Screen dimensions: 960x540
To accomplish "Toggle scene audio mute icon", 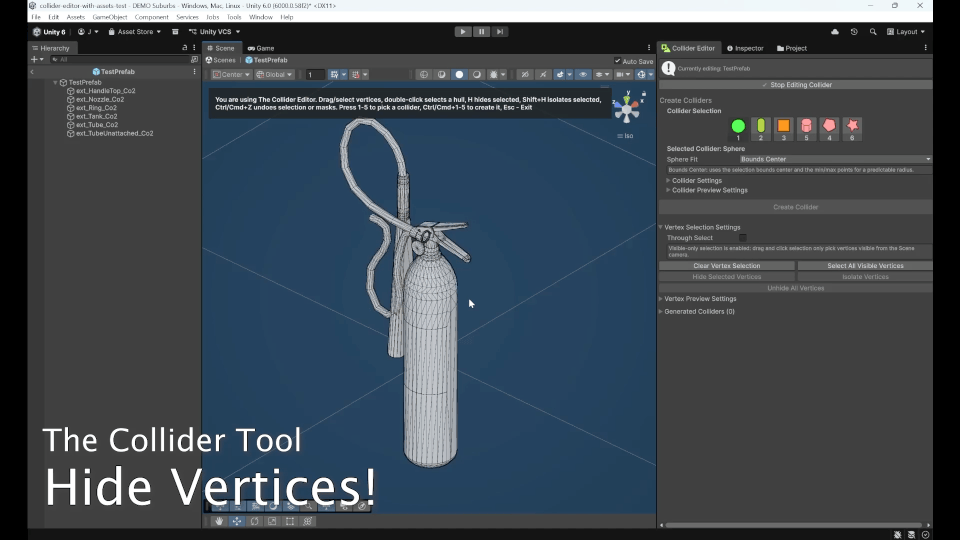I will pyautogui.click(x=543, y=75).
